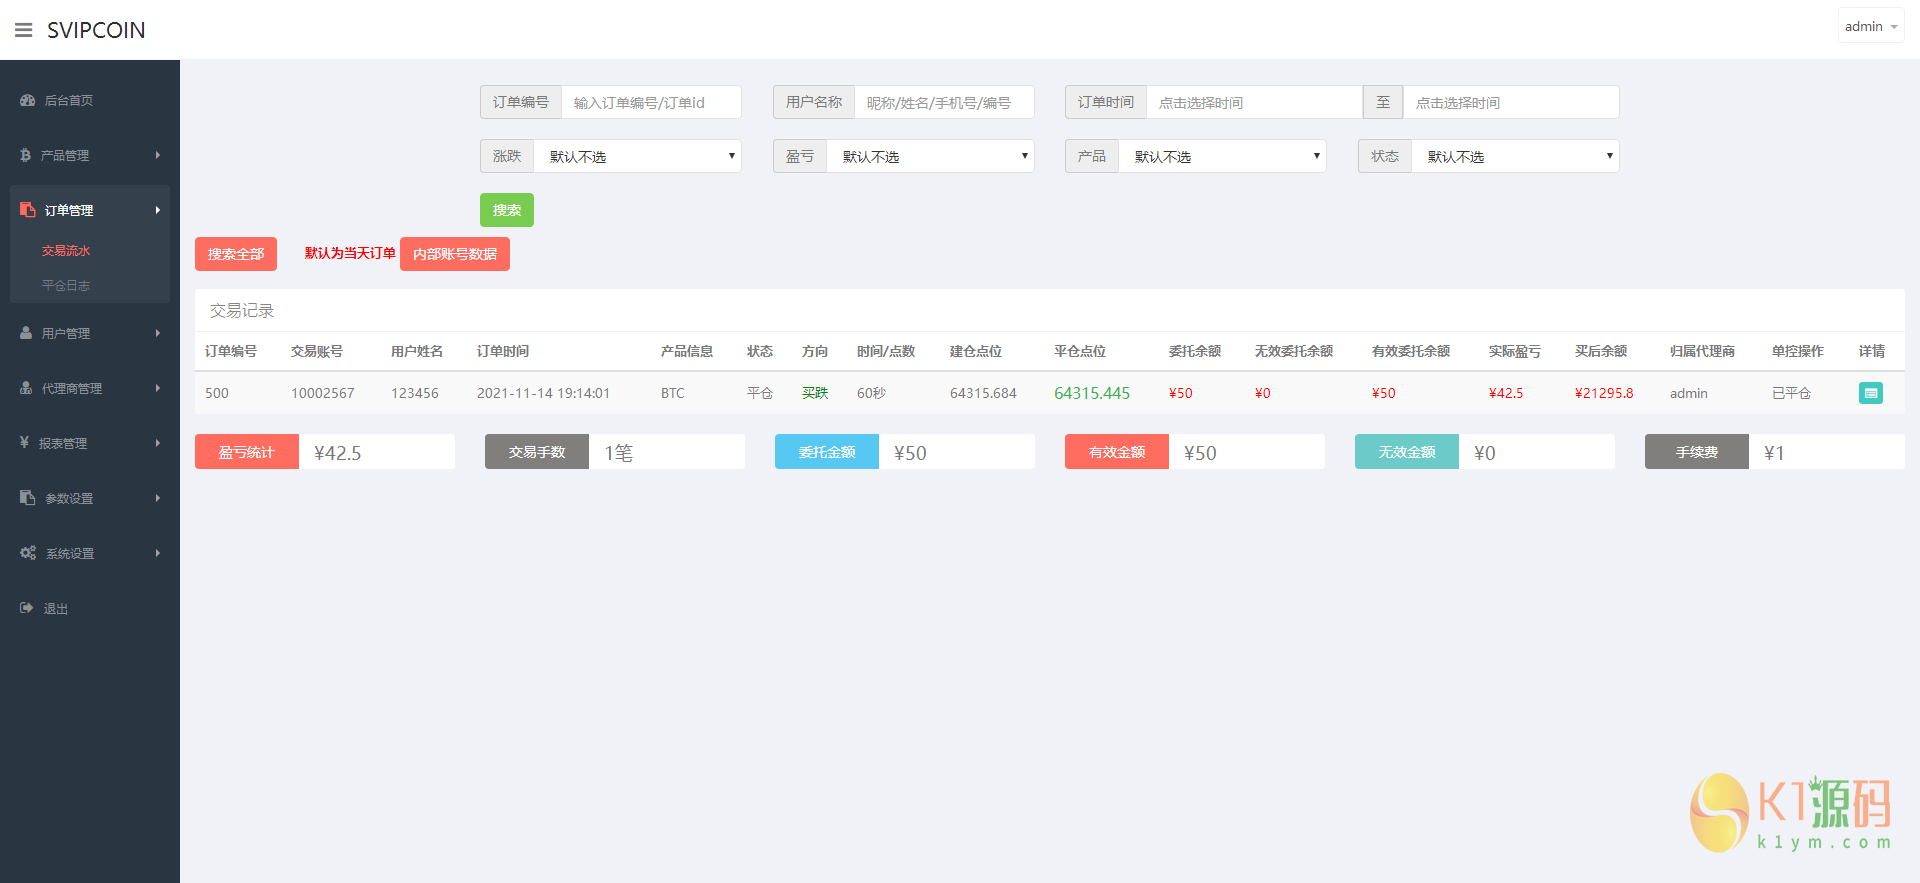Expand the 产品管理 submenu arrow
The height and width of the screenshot is (883, 1920).
coord(158,155)
